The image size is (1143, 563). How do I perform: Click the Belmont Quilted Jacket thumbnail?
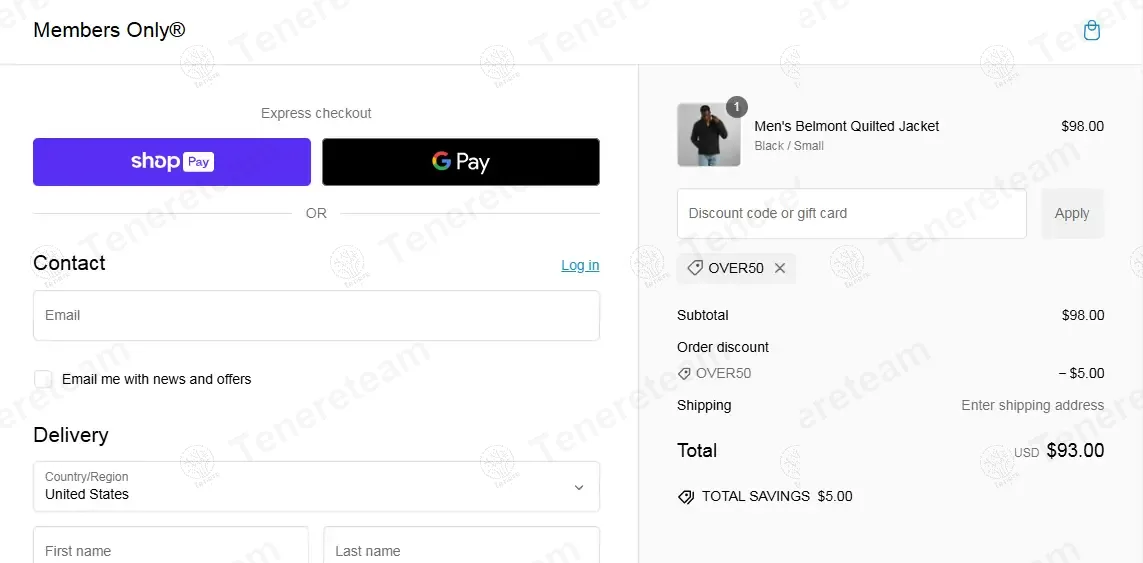click(x=708, y=135)
